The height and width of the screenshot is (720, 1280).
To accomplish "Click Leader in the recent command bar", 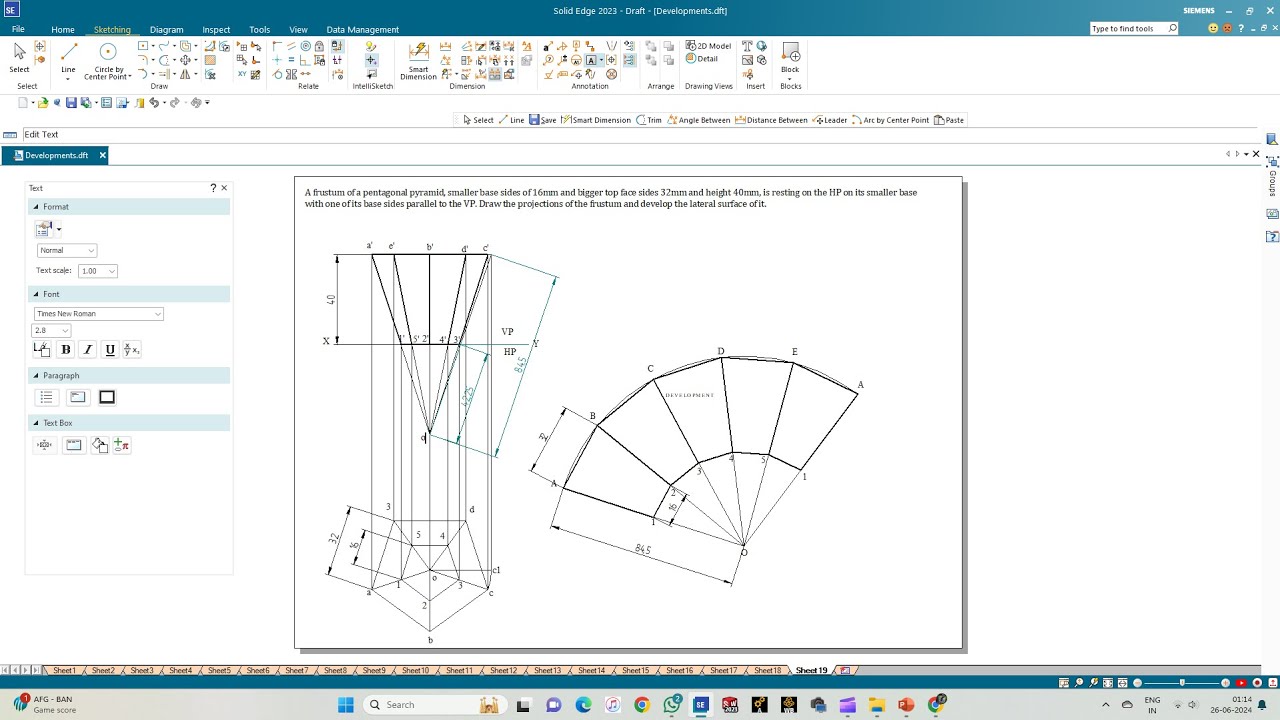I will 830,120.
